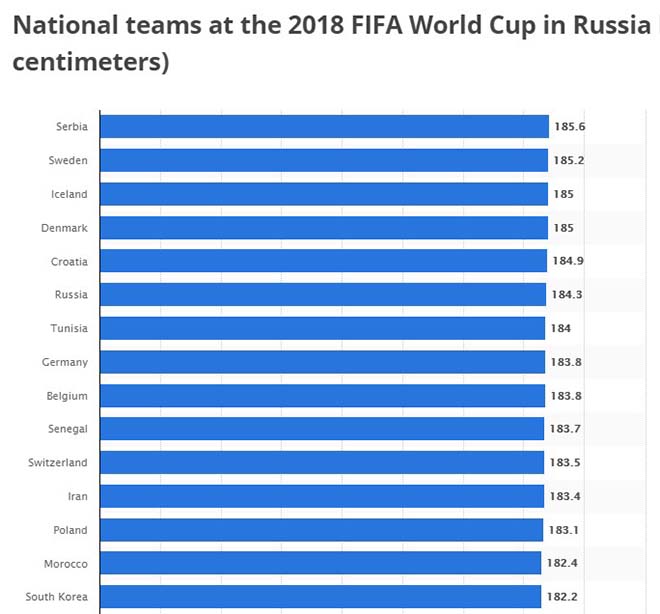Click the South Korea bar
Viewport: 660px width, 614px height.
pos(319,597)
